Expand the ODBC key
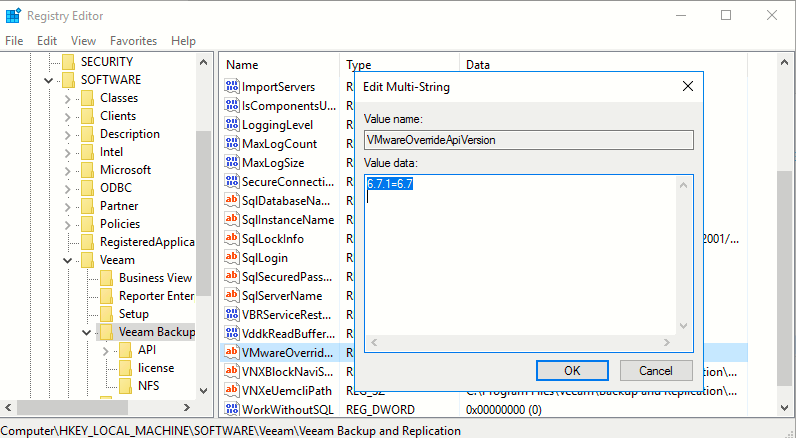The width and height of the screenshot is (796, 438). (x=68, y=188)
